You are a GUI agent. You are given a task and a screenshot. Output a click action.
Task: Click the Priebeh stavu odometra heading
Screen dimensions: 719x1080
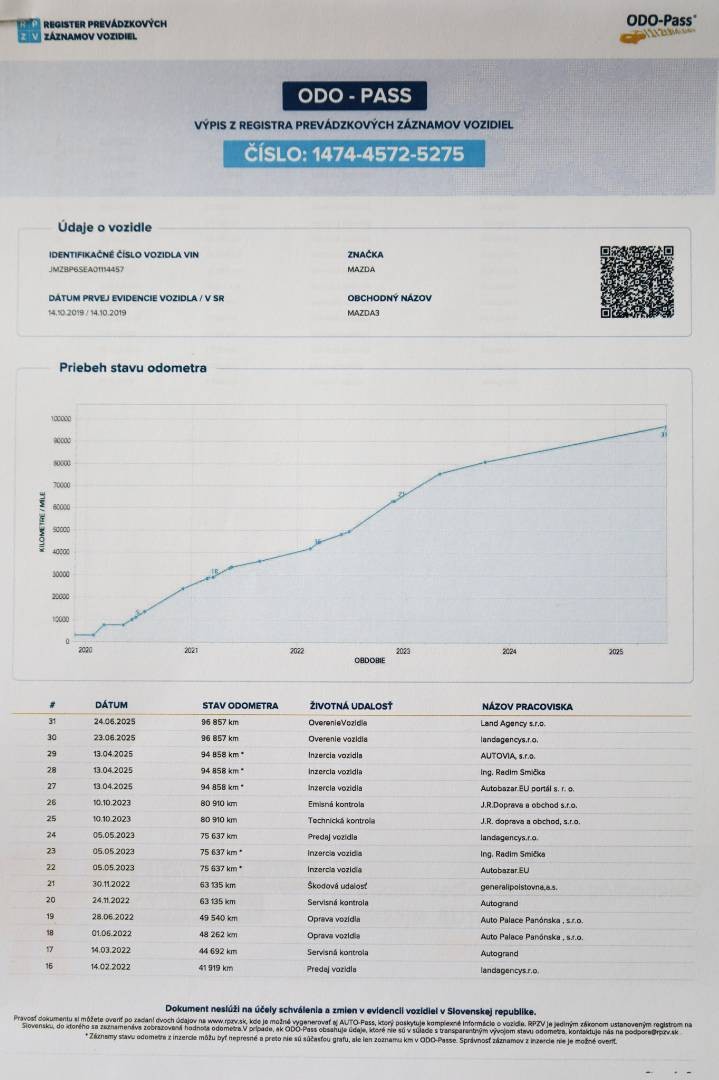(133, 368)
